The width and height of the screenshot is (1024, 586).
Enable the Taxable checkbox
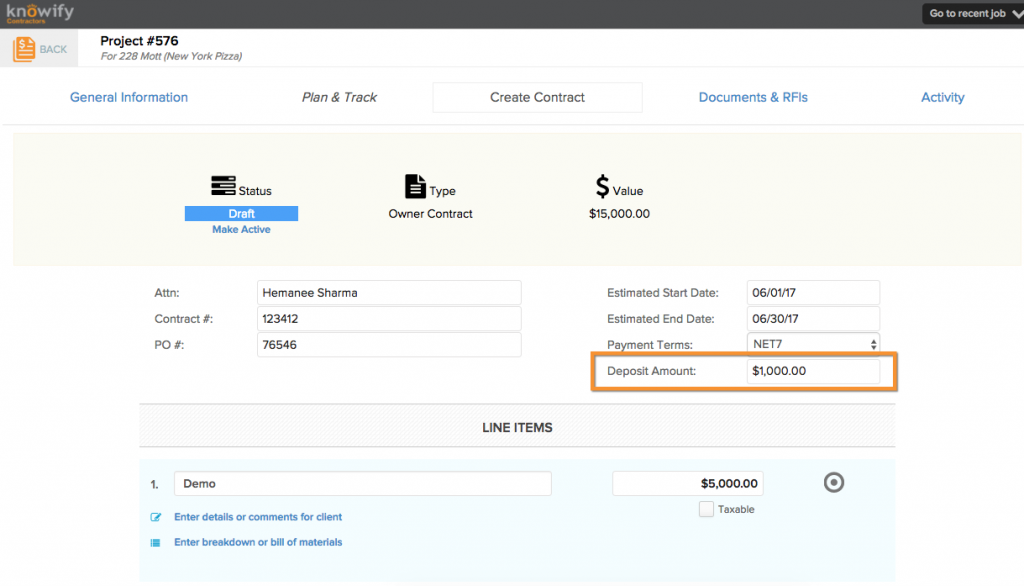point(704,509)
